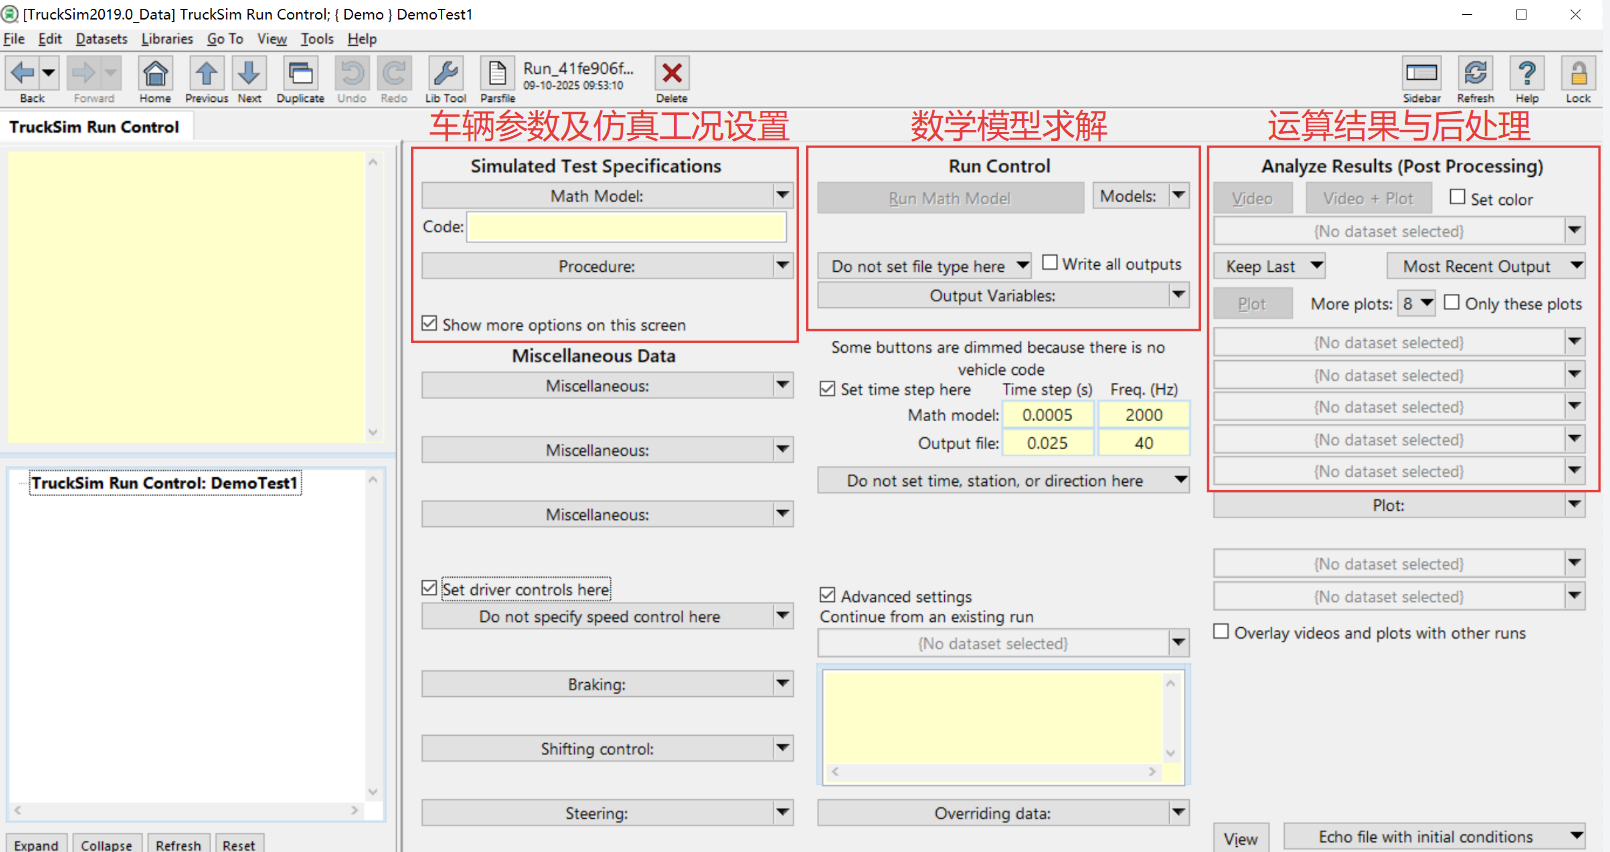1610x852 pixels.
Task: Duplicate the current dataset
Action: click(300, 73)
